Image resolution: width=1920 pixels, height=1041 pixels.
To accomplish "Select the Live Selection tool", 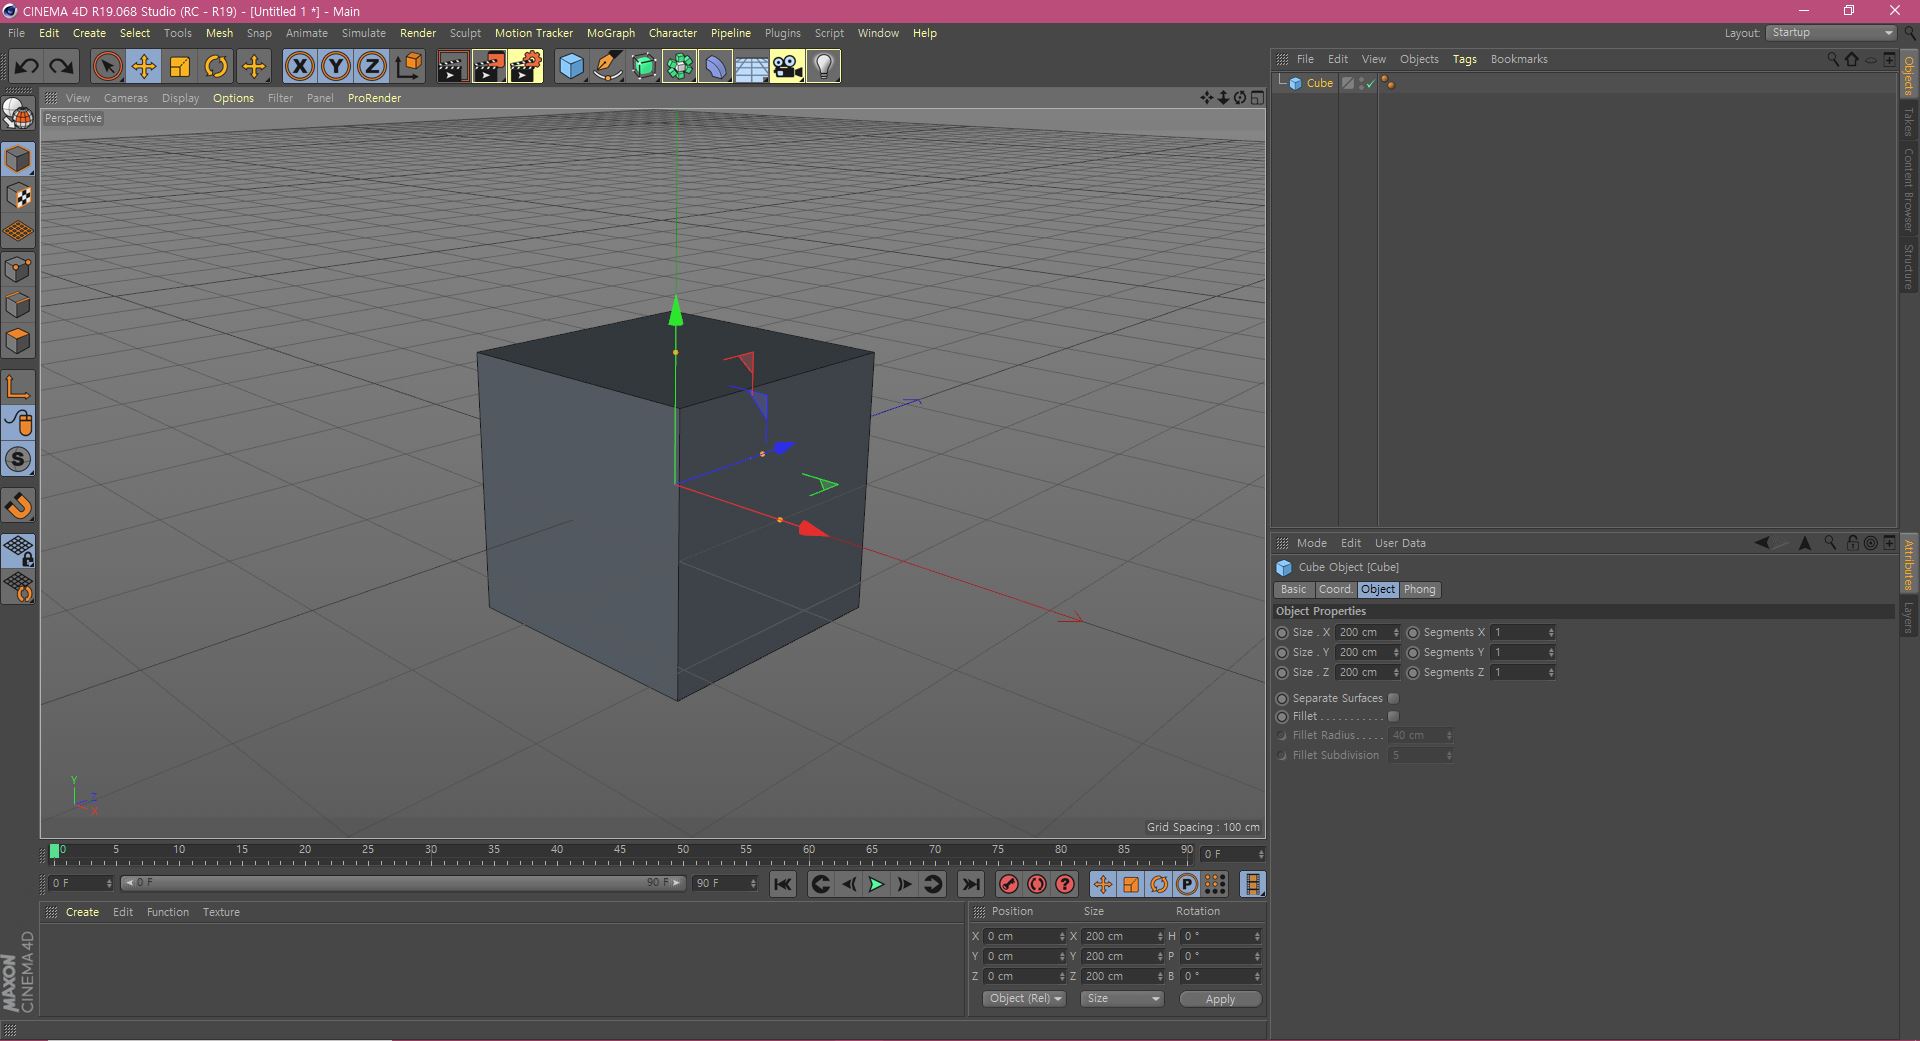I will pos(107,67).
